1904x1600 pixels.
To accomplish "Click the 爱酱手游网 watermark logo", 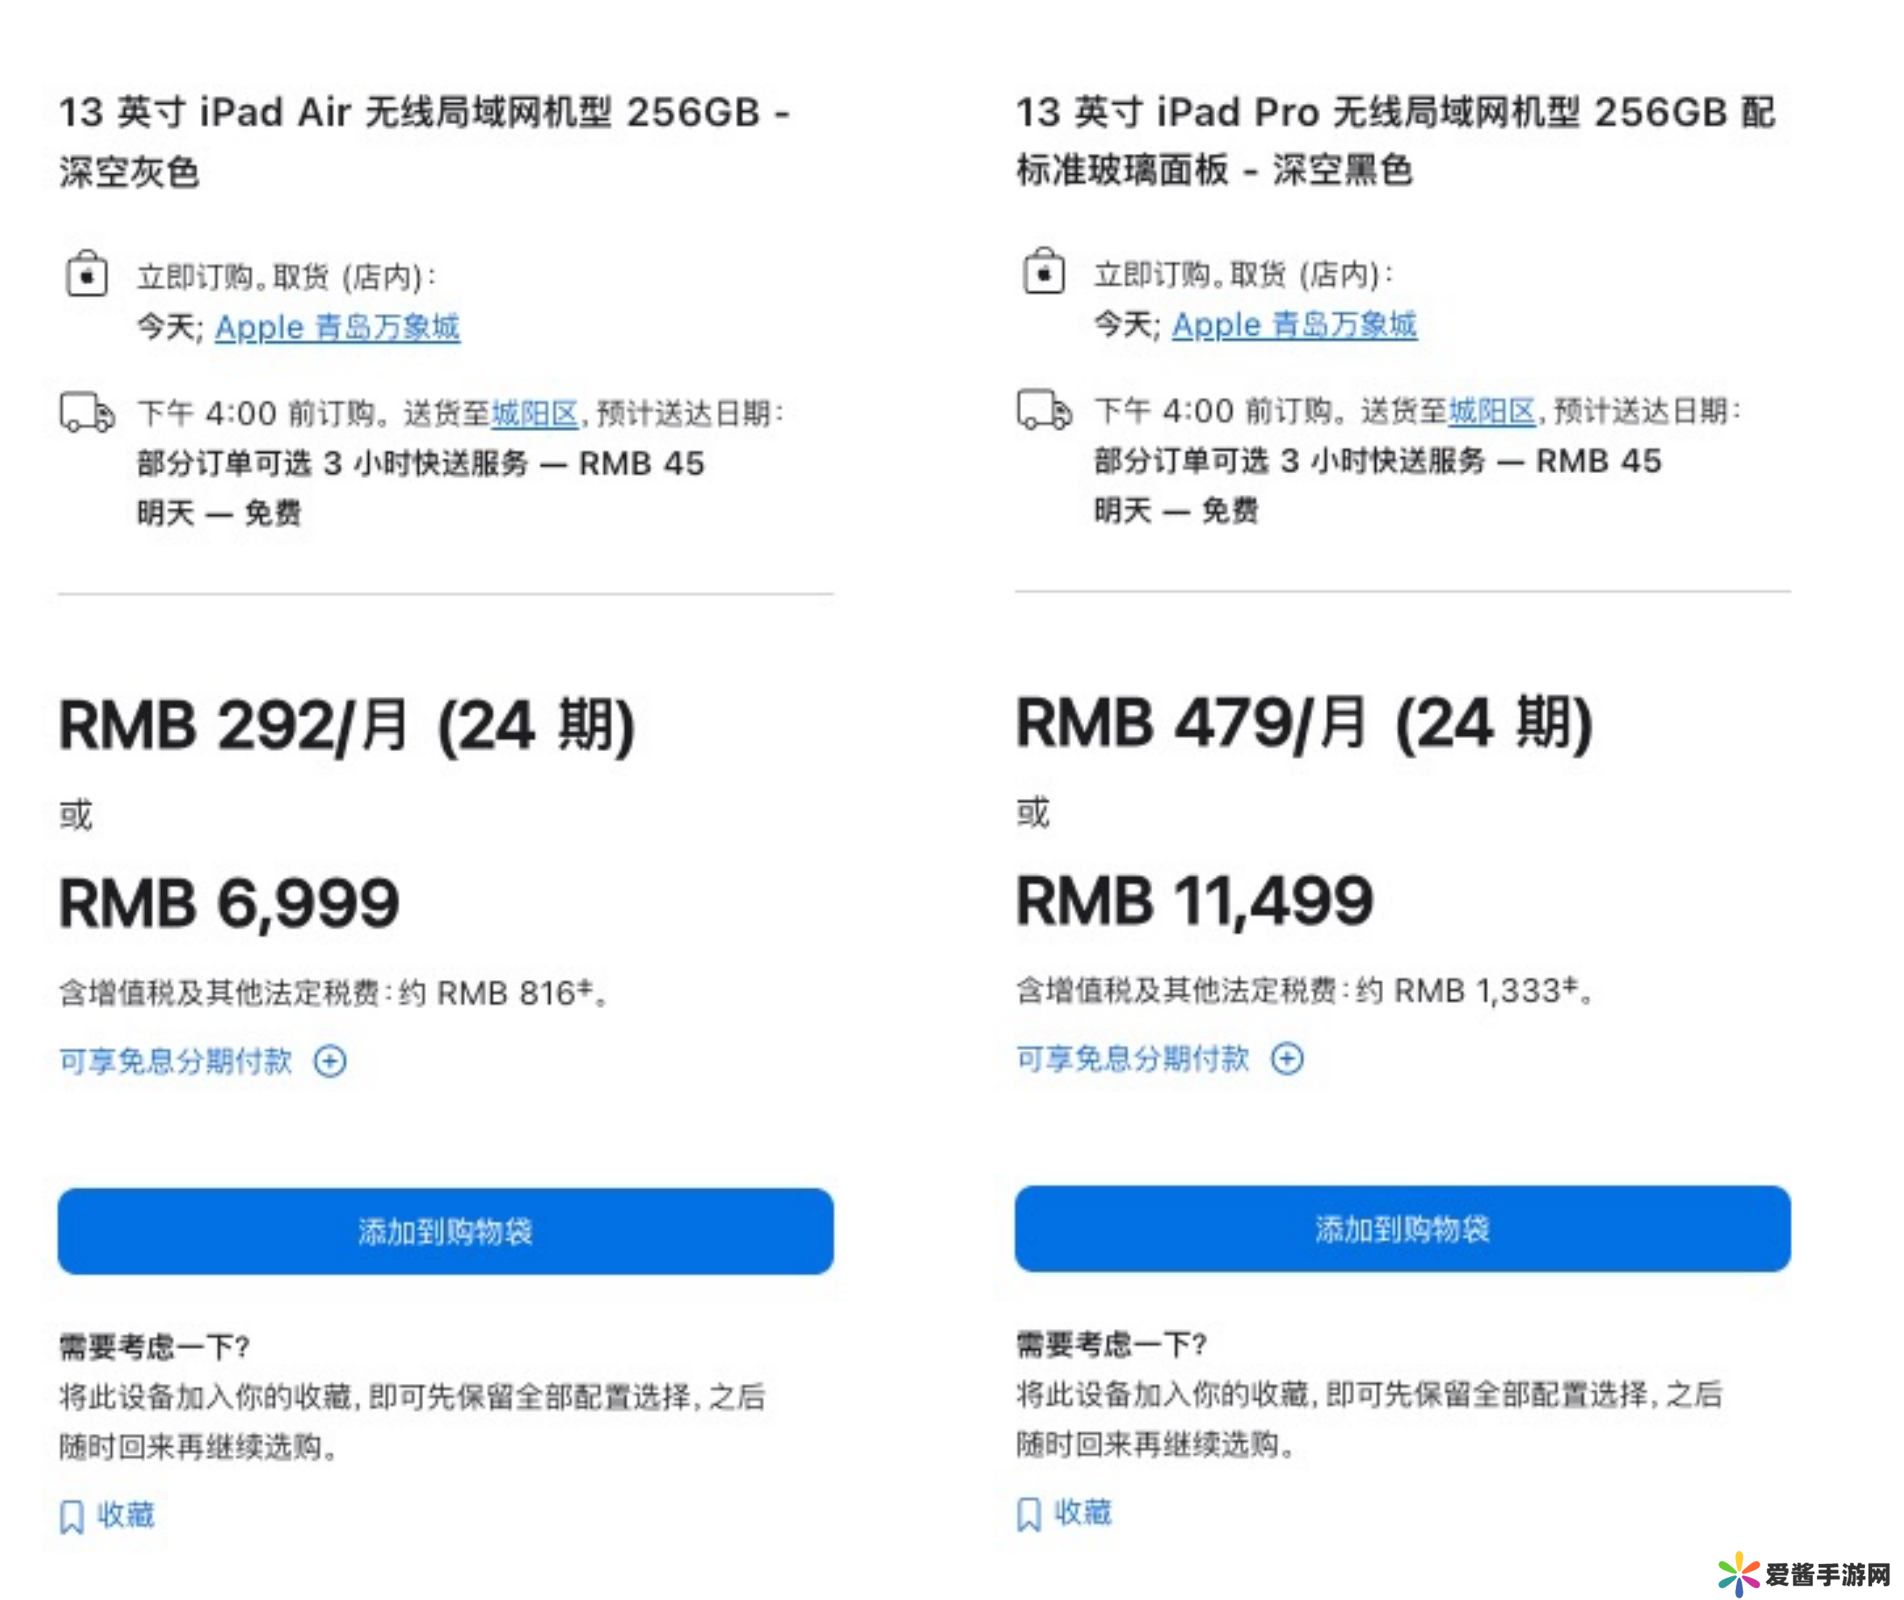I will point(1805,1574).
